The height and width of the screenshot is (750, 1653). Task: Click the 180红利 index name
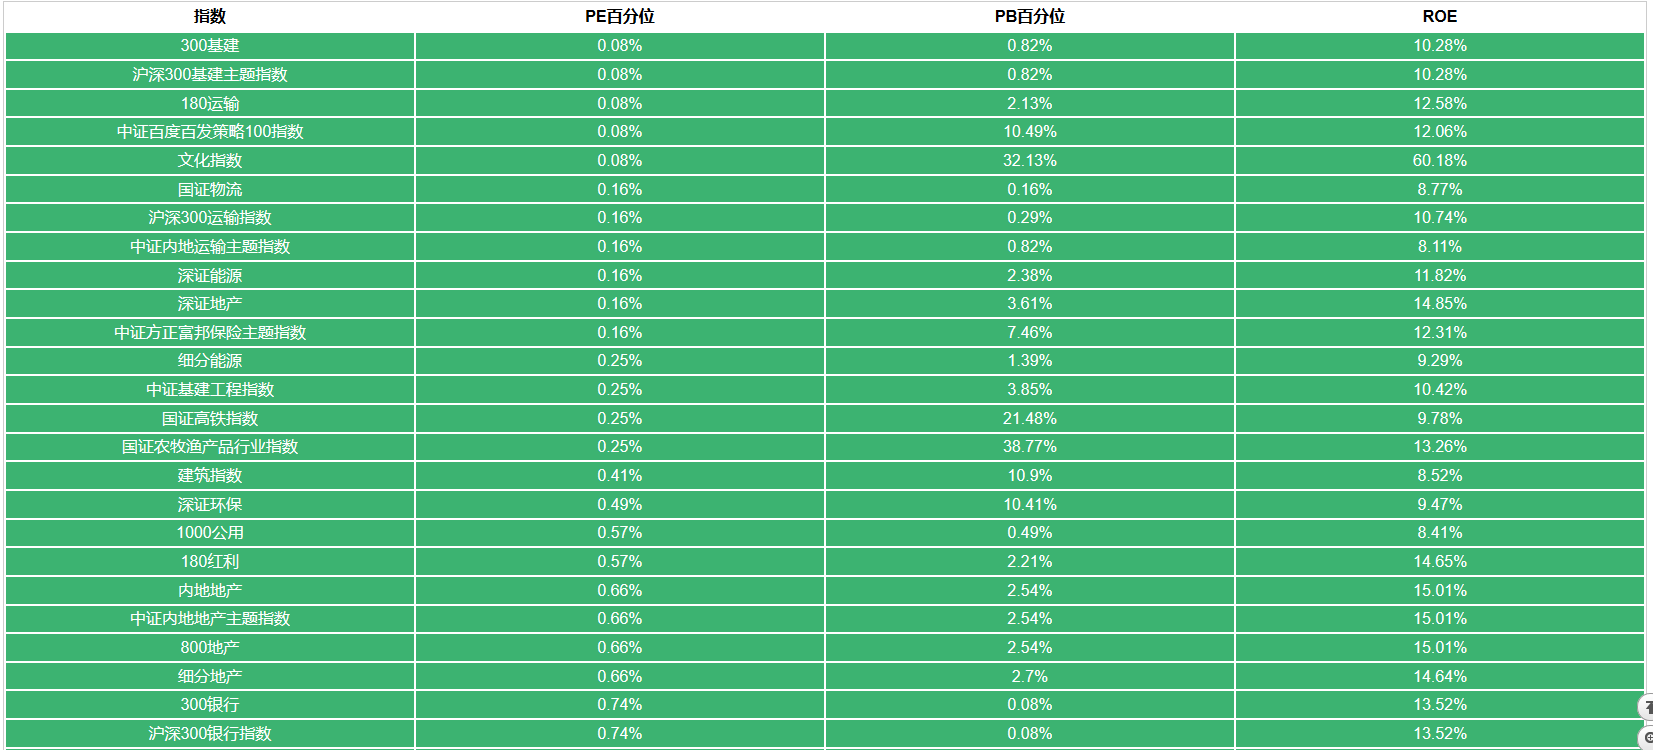[x=210, y=562]
